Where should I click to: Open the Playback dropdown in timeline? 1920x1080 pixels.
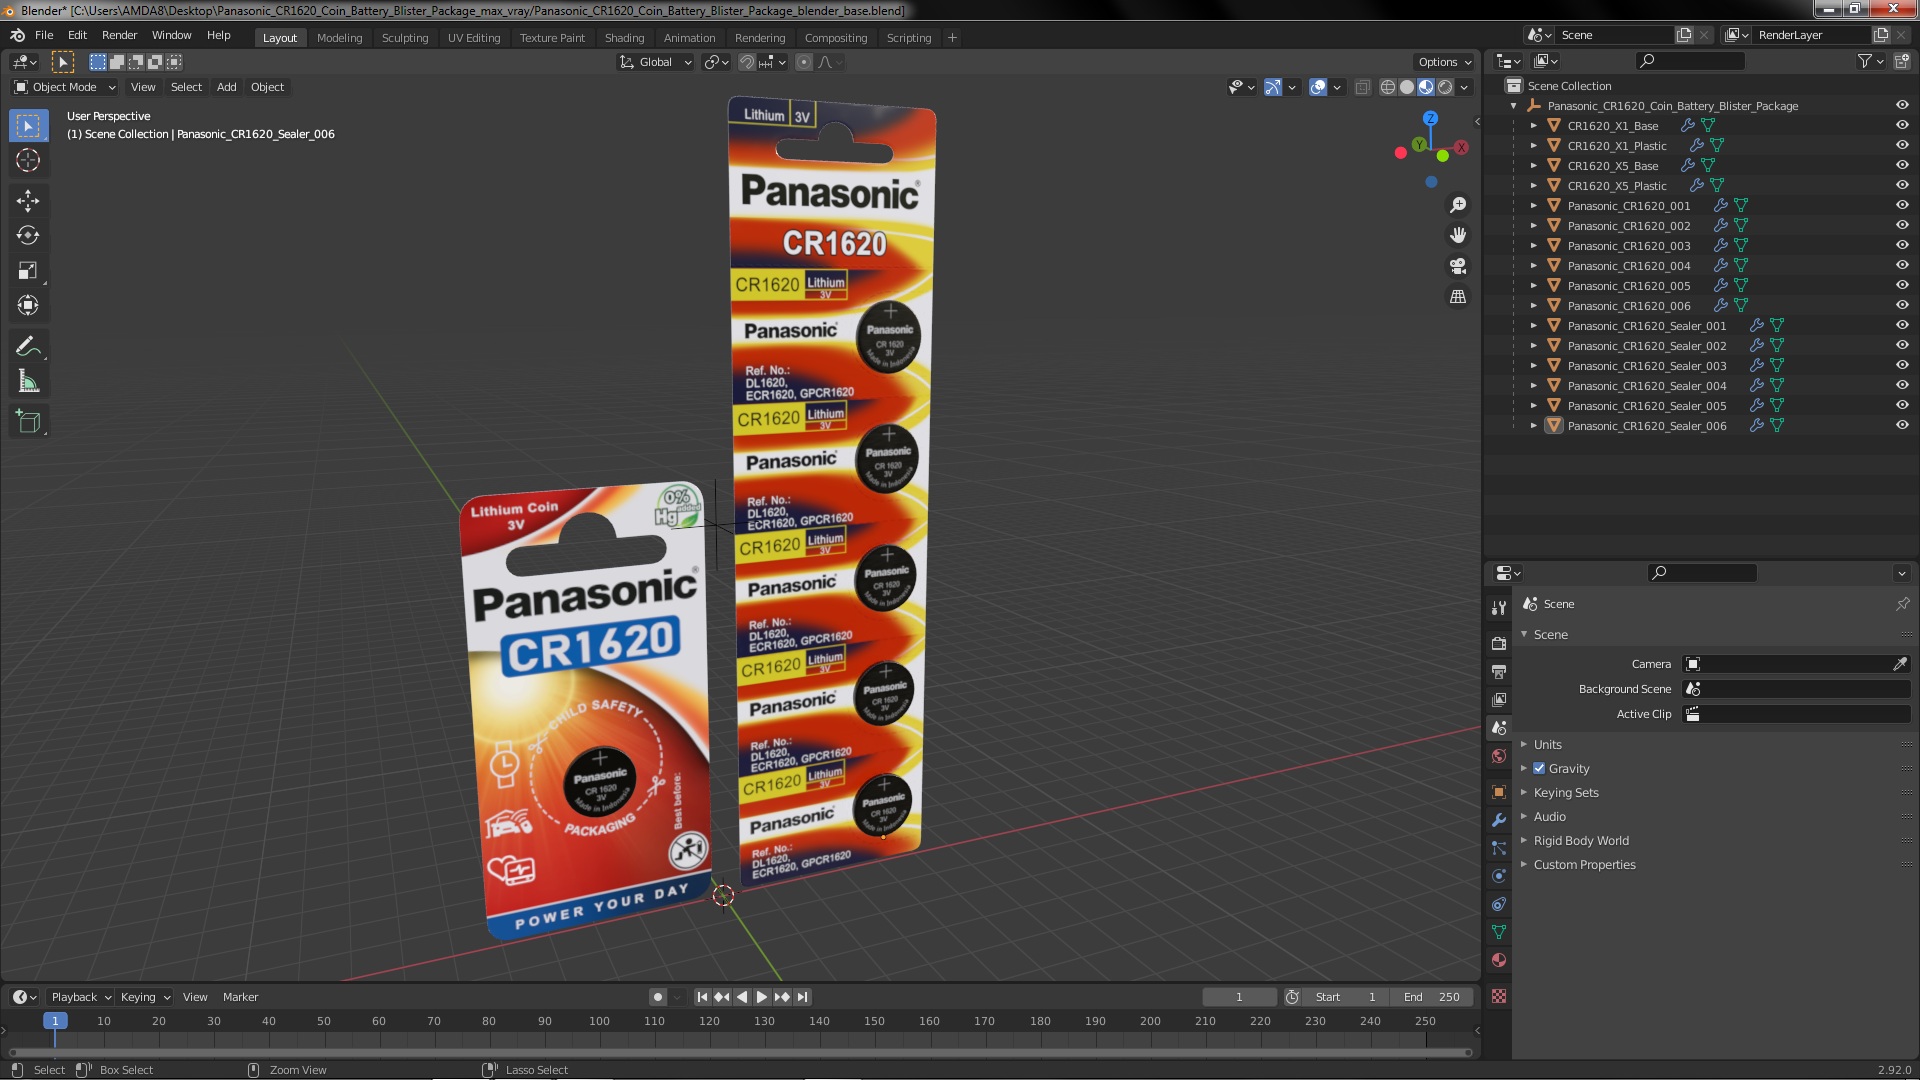click(x=80, y=997)
